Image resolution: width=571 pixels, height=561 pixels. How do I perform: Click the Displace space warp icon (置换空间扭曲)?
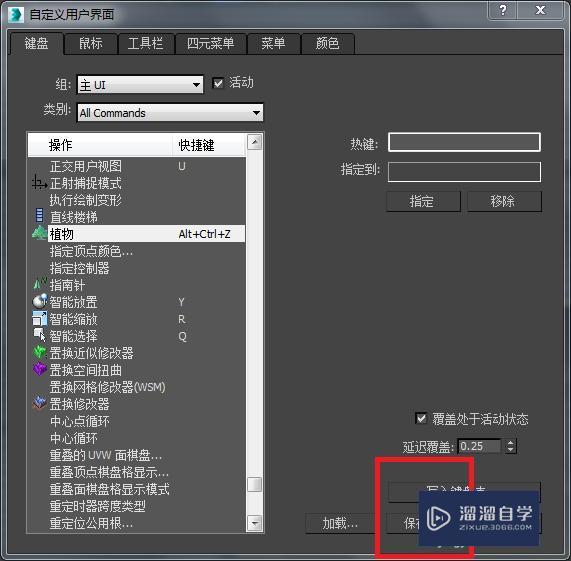click(40, 370)
